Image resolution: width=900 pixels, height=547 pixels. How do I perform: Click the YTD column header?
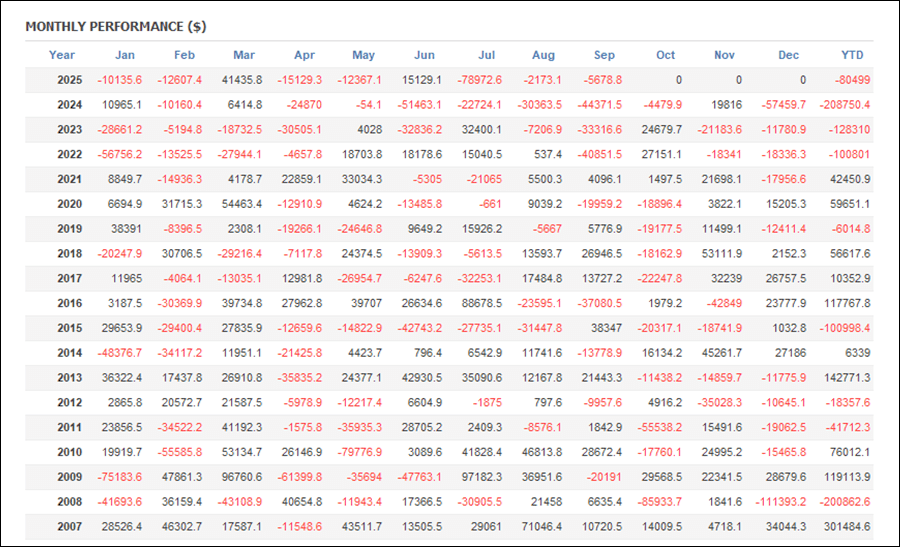[852, 55]
